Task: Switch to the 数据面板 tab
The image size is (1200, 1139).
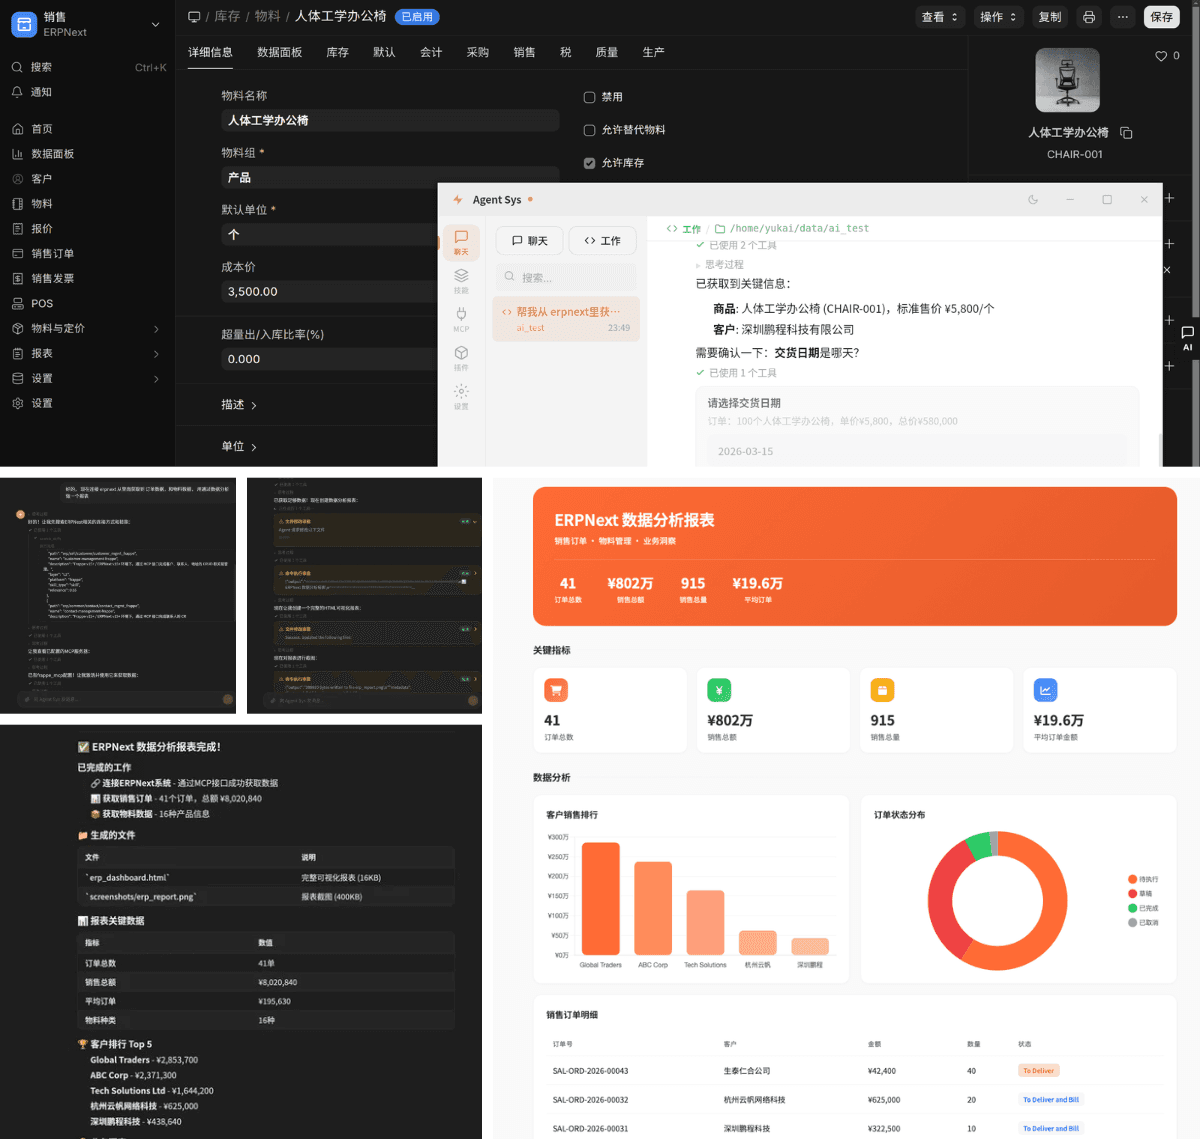Action: click(x=279, y=52)
